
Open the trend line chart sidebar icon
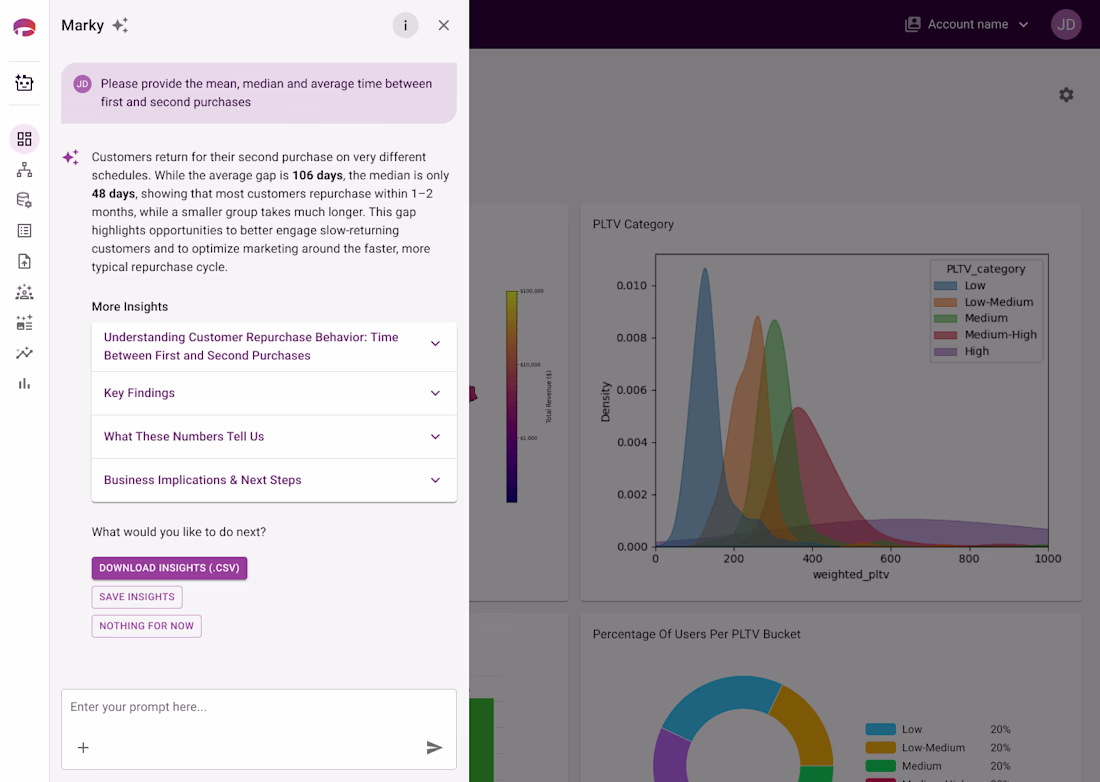pyautogui.click(x=24, y=353)
